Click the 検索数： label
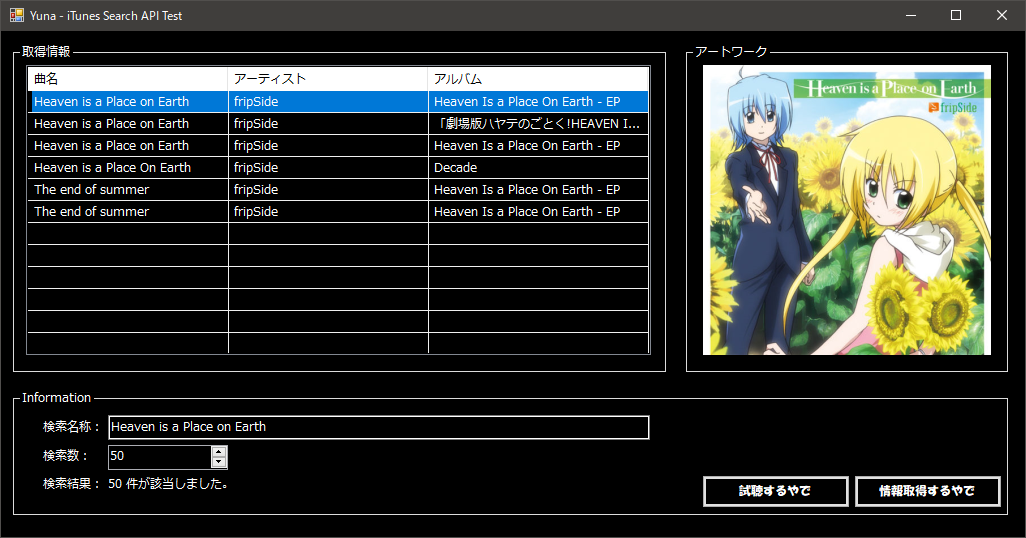This screenshot has height=538, width=1026. [x=65, y=456]
